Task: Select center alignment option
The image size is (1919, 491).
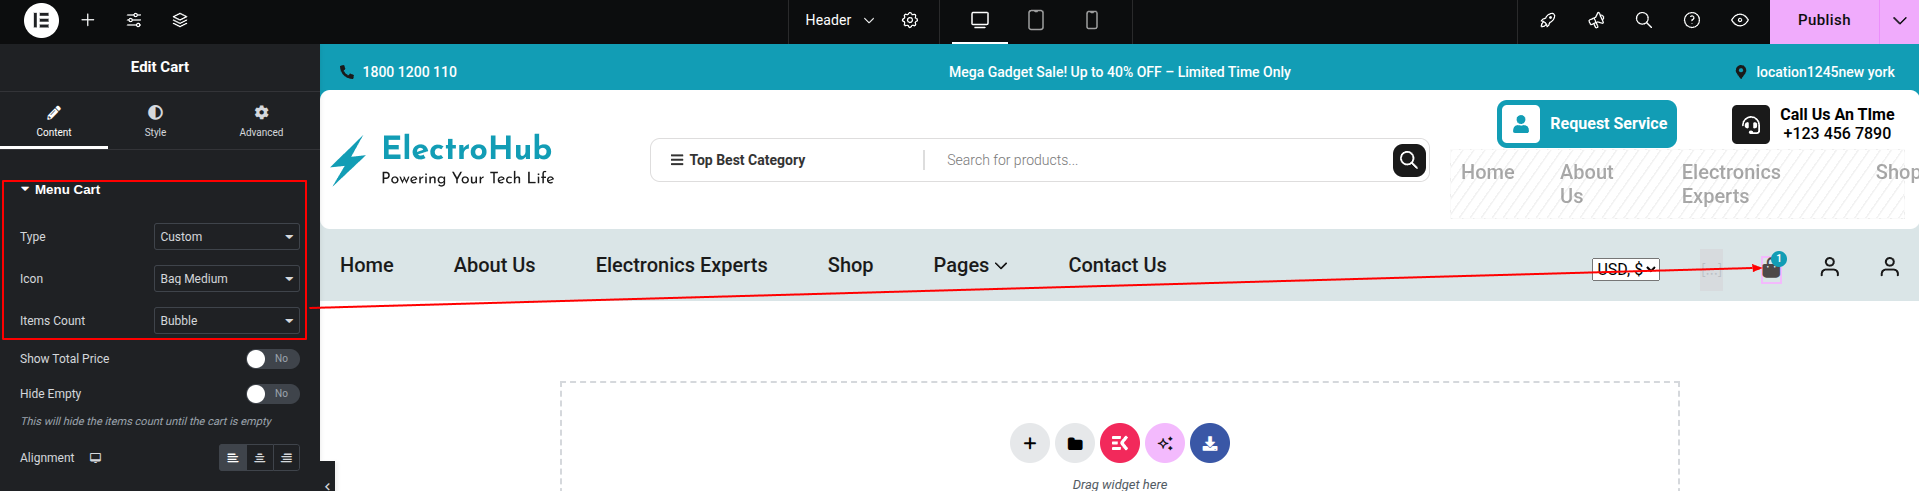Action: pos(260,458)
